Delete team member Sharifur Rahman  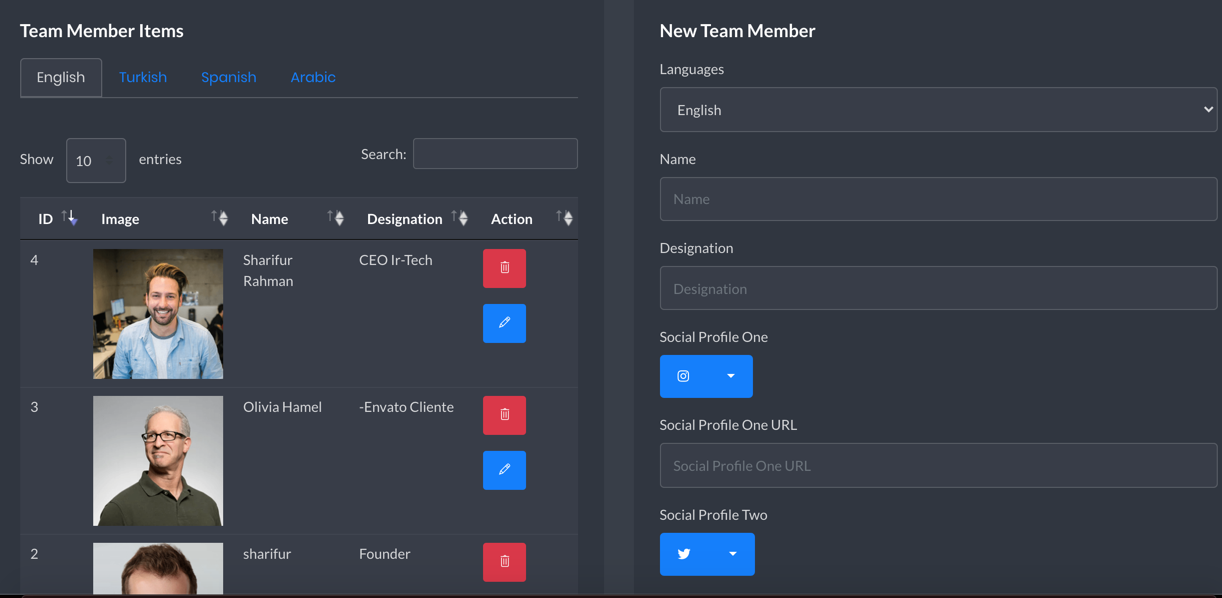(504, 268)
